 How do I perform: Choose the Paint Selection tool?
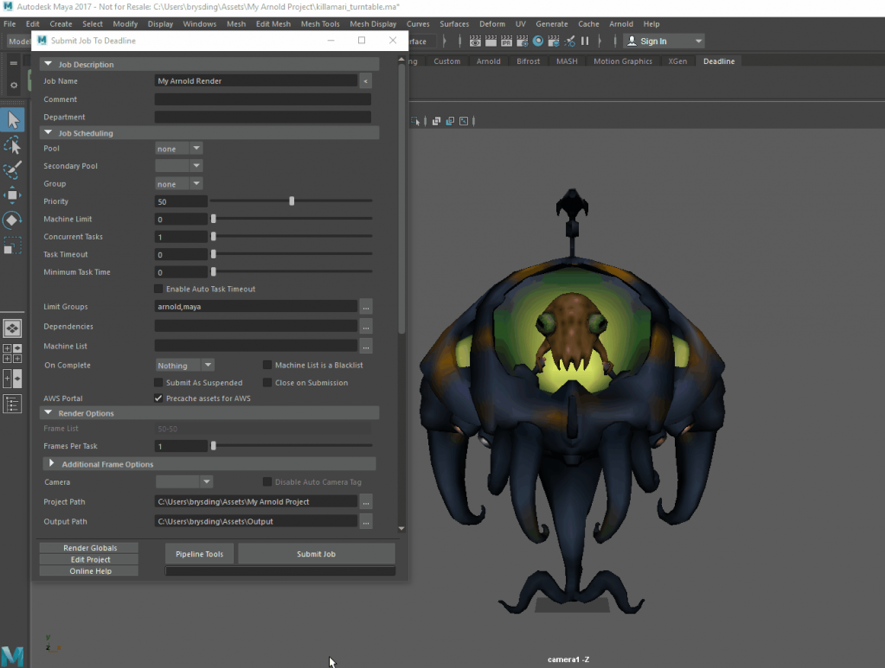pyautogui.click(x=12, y=171)
